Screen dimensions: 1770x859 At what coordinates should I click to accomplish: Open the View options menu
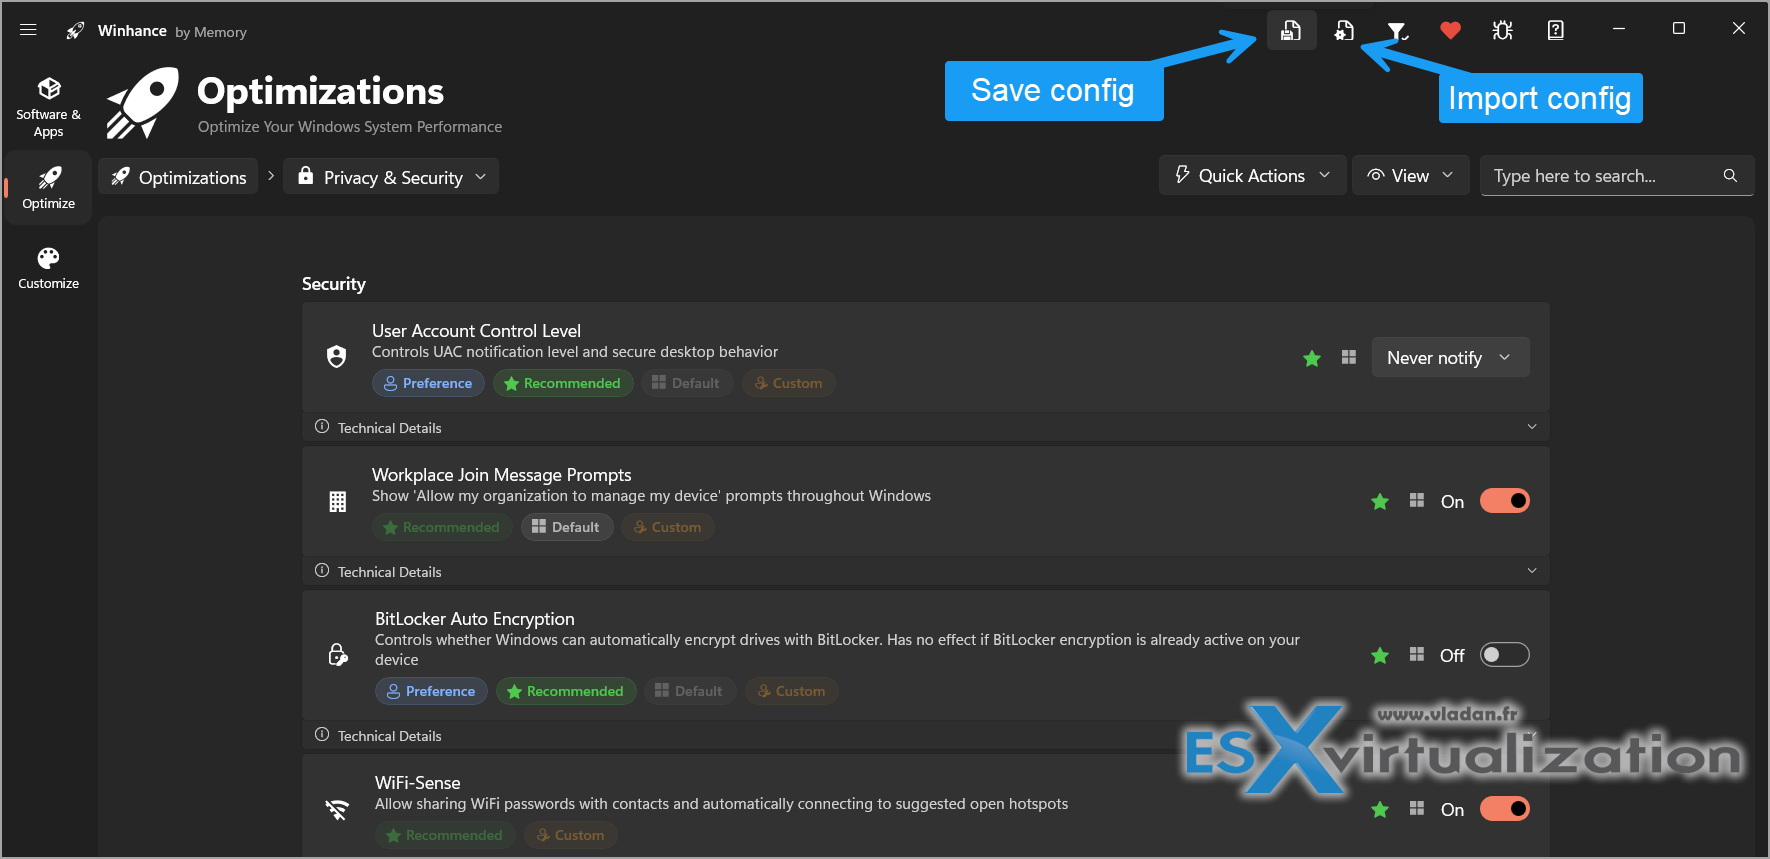1410,175
